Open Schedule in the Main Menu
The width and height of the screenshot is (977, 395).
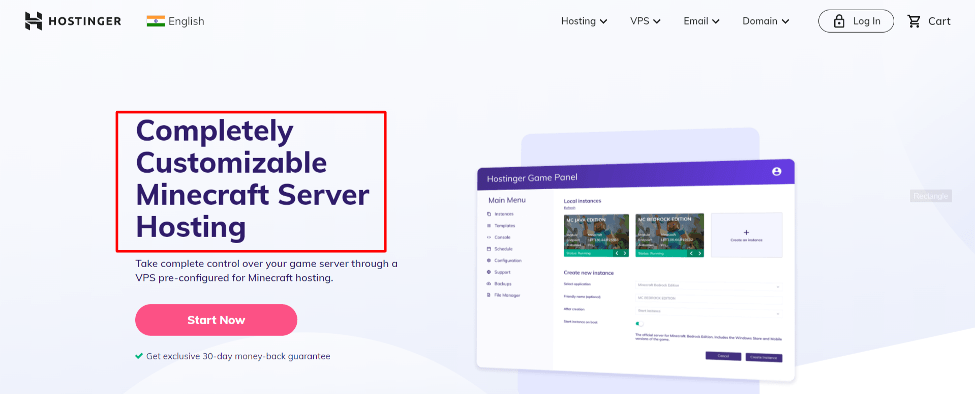(x=499, y=249)
